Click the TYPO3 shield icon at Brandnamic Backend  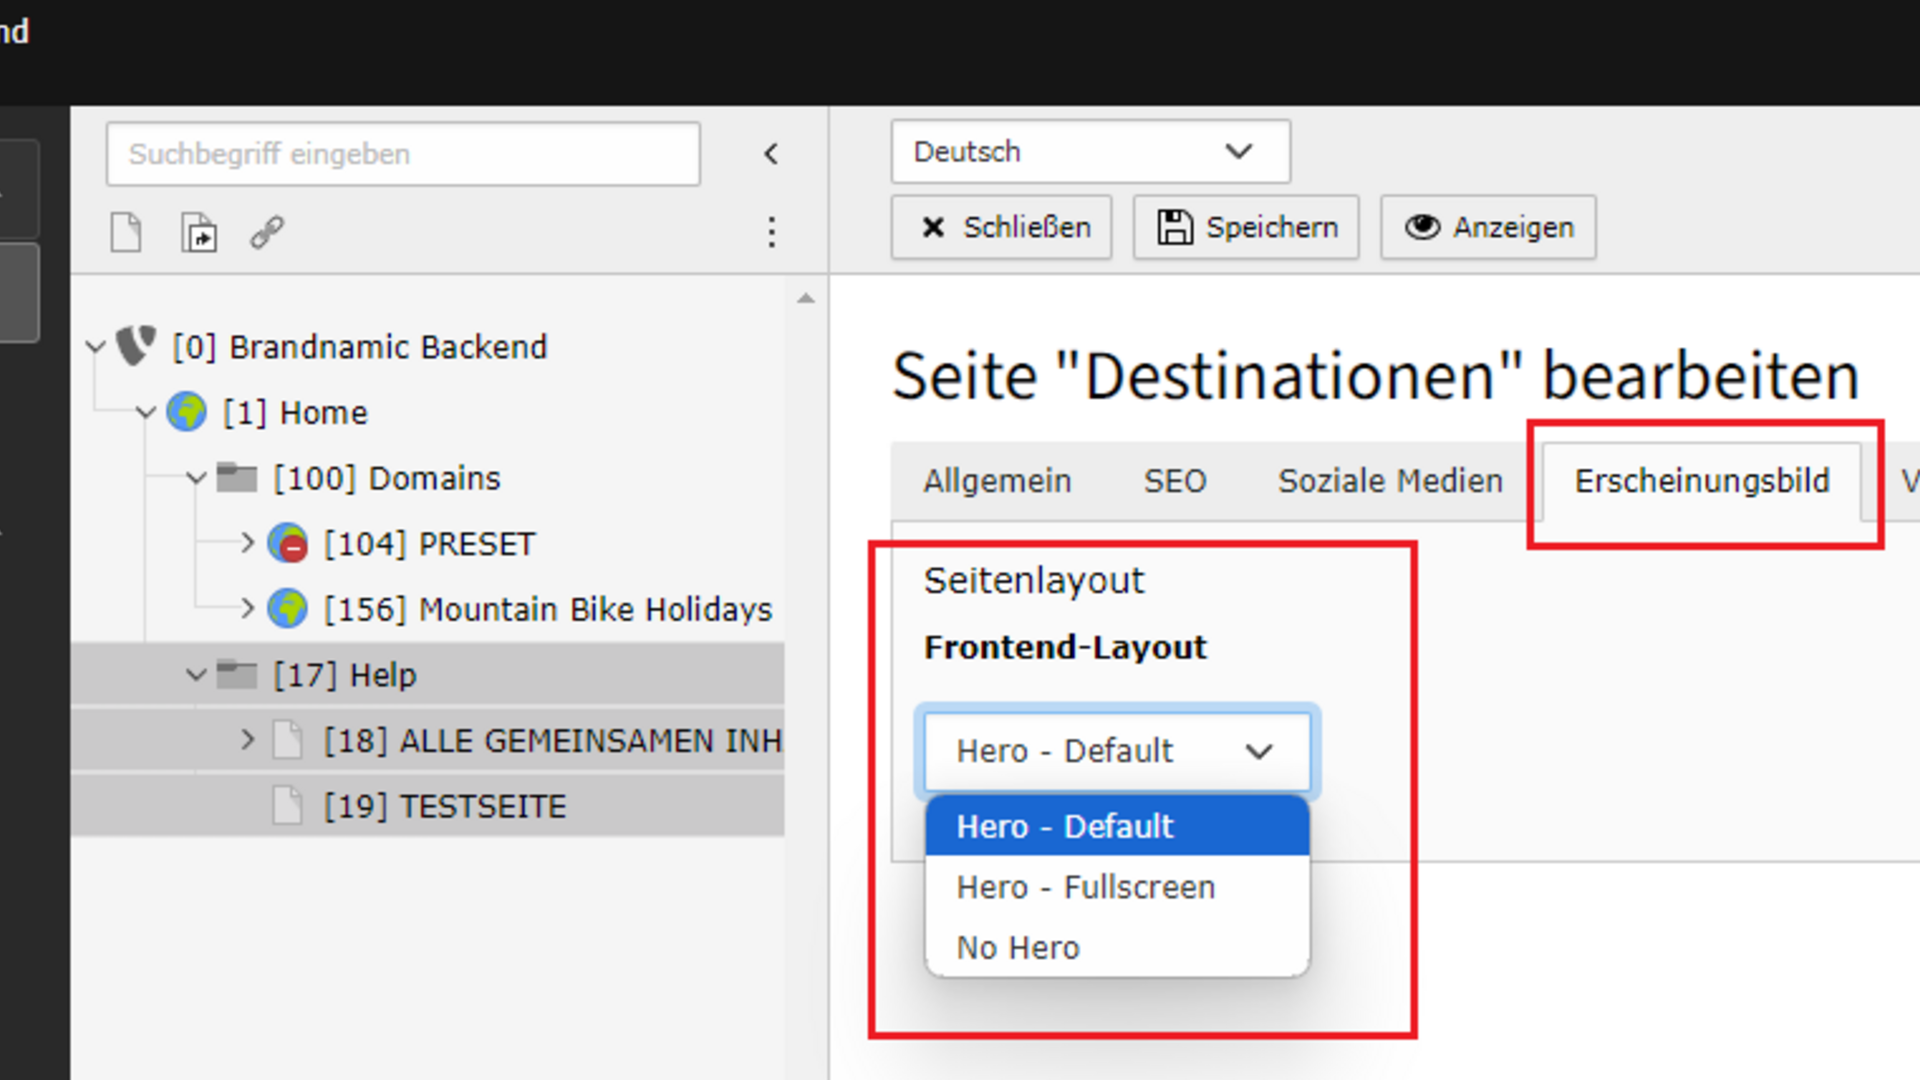pyautogui.click(x=136, y=346)
